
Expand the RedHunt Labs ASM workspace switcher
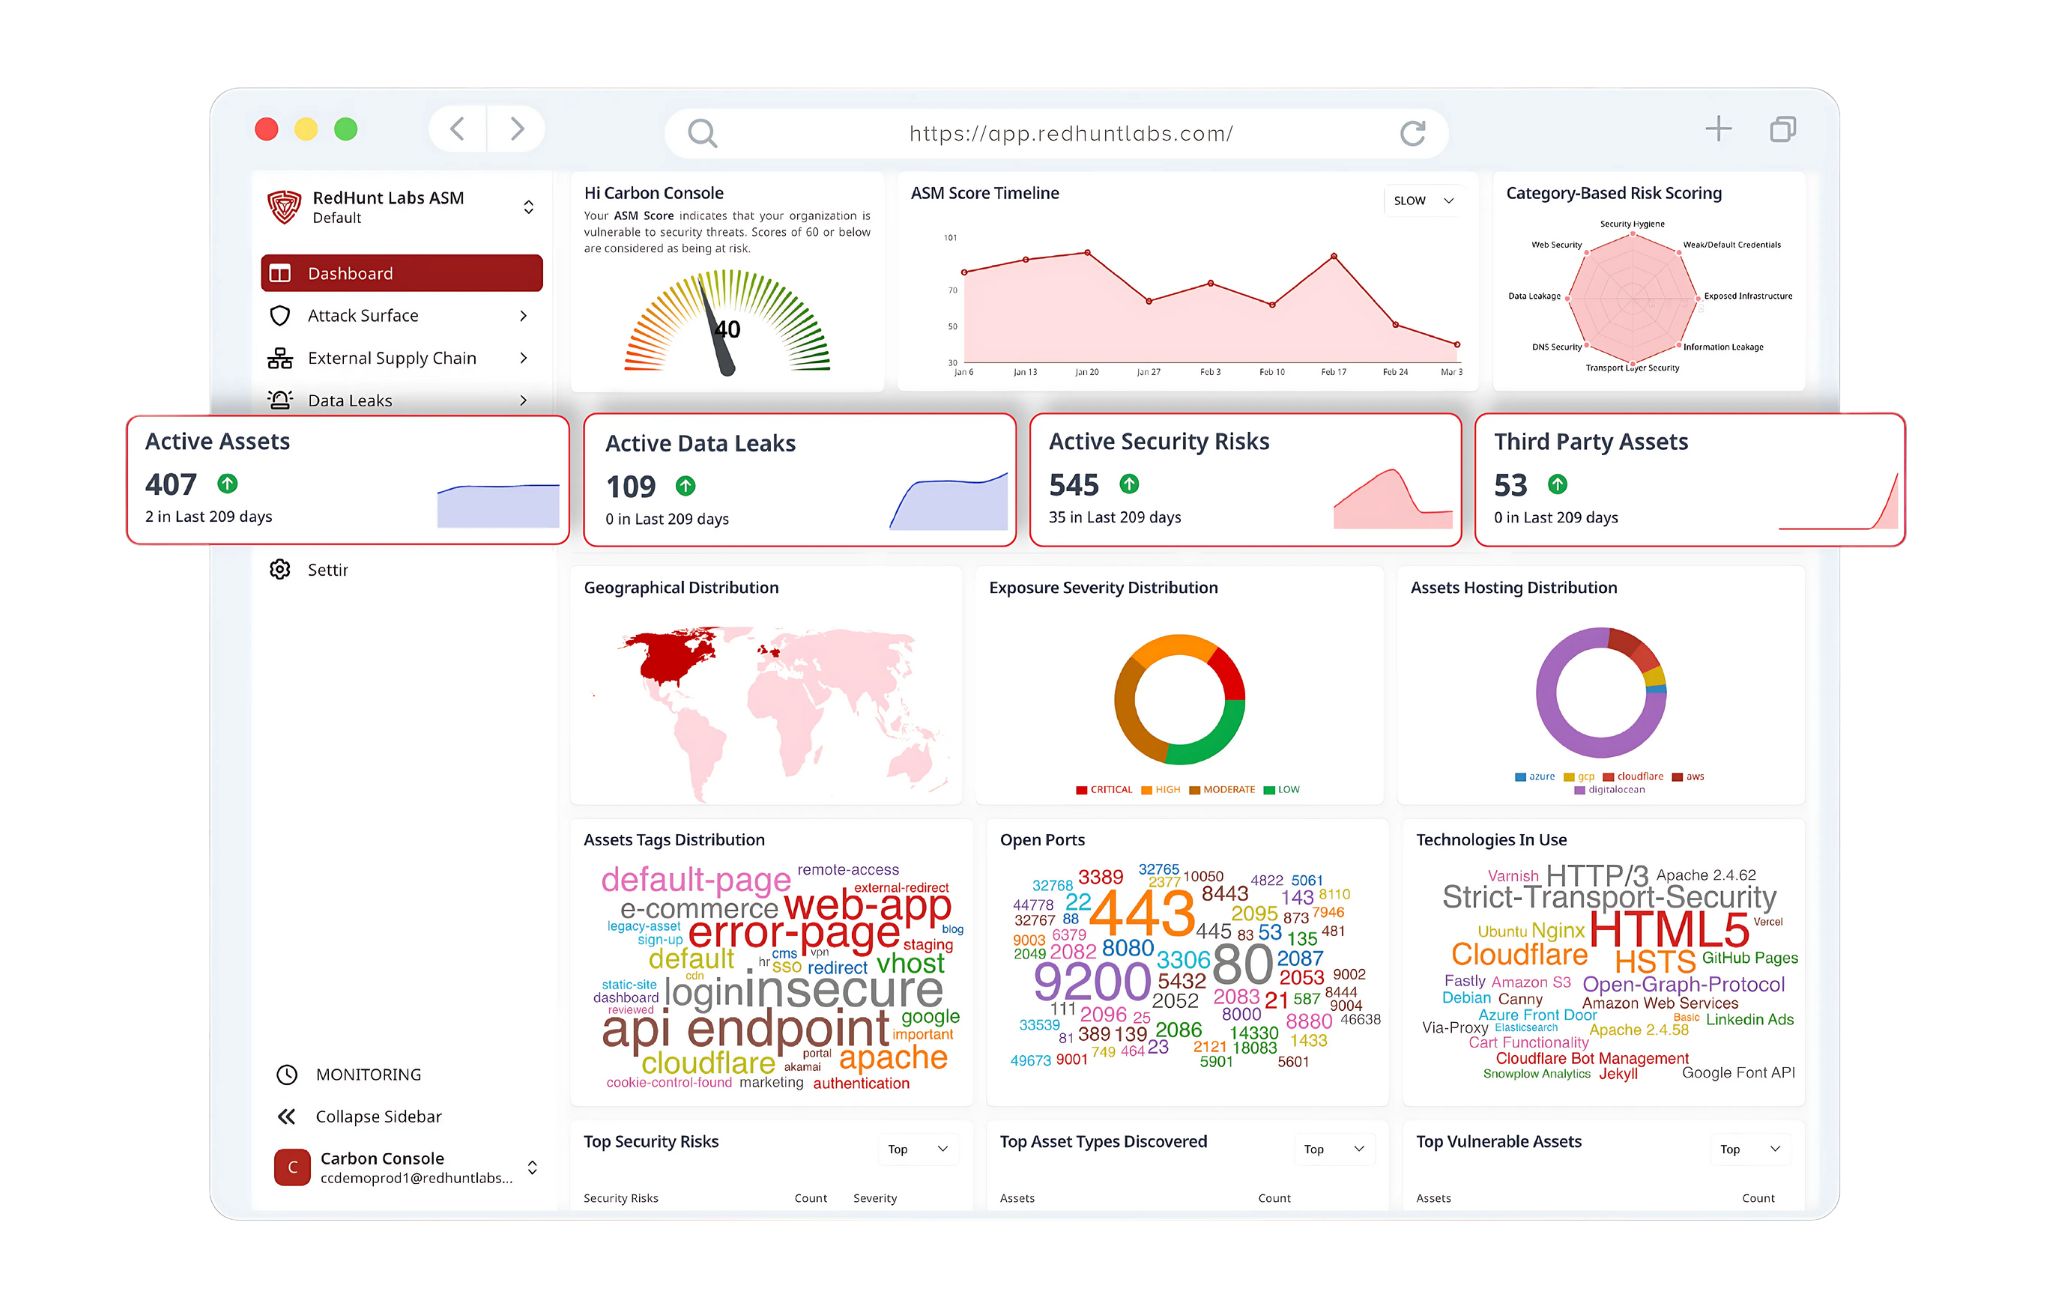pyautogui.click(x=528, y=207)
